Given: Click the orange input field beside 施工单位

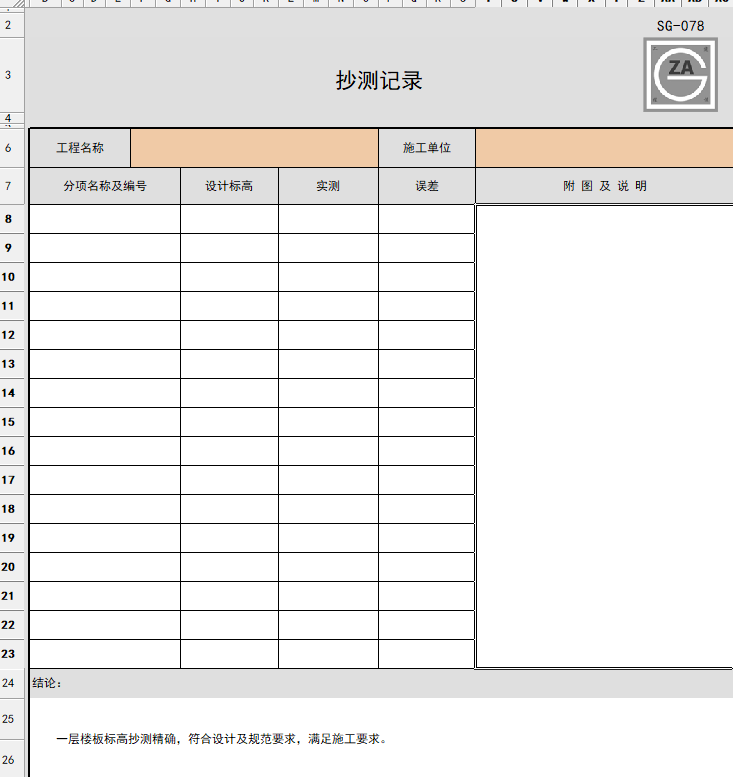Looking at the screenshot, I should coord(604,148).
